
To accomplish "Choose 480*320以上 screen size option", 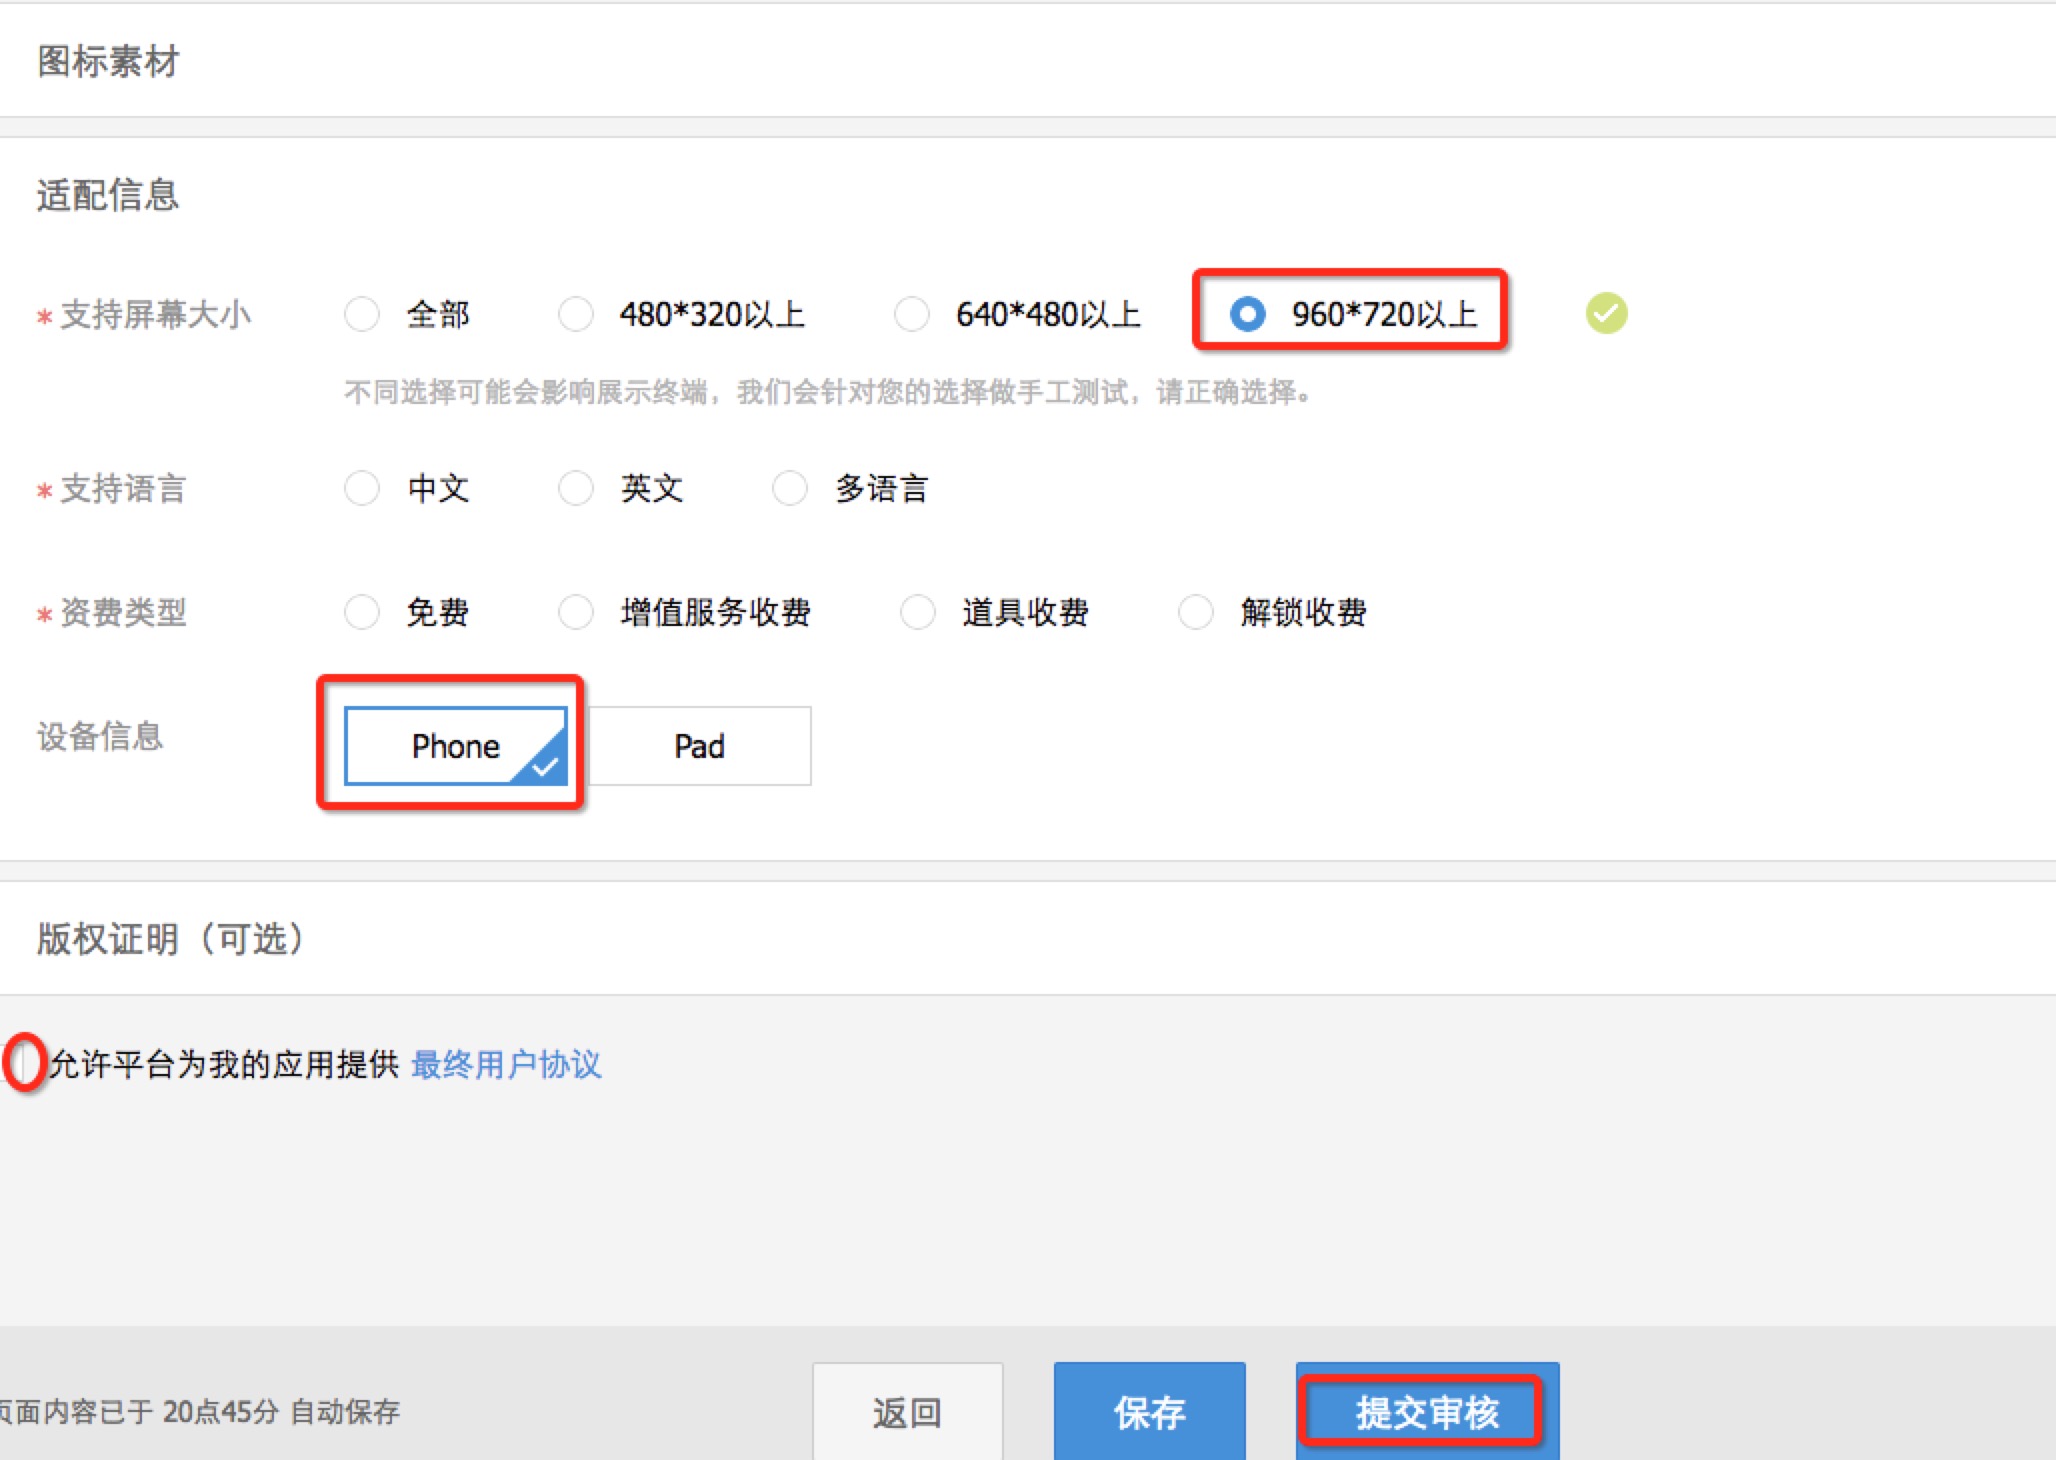I will point(575,314).
